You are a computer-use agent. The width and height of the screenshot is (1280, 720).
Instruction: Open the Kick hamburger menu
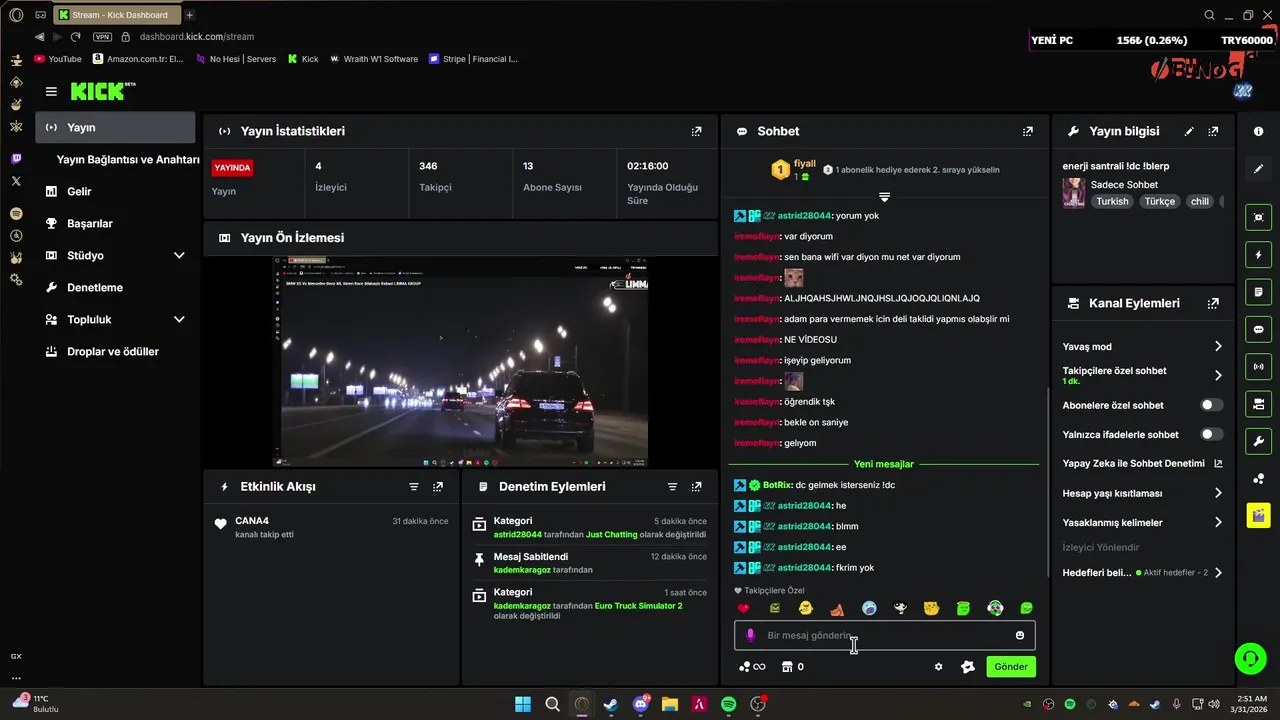(x=51, y=91)
